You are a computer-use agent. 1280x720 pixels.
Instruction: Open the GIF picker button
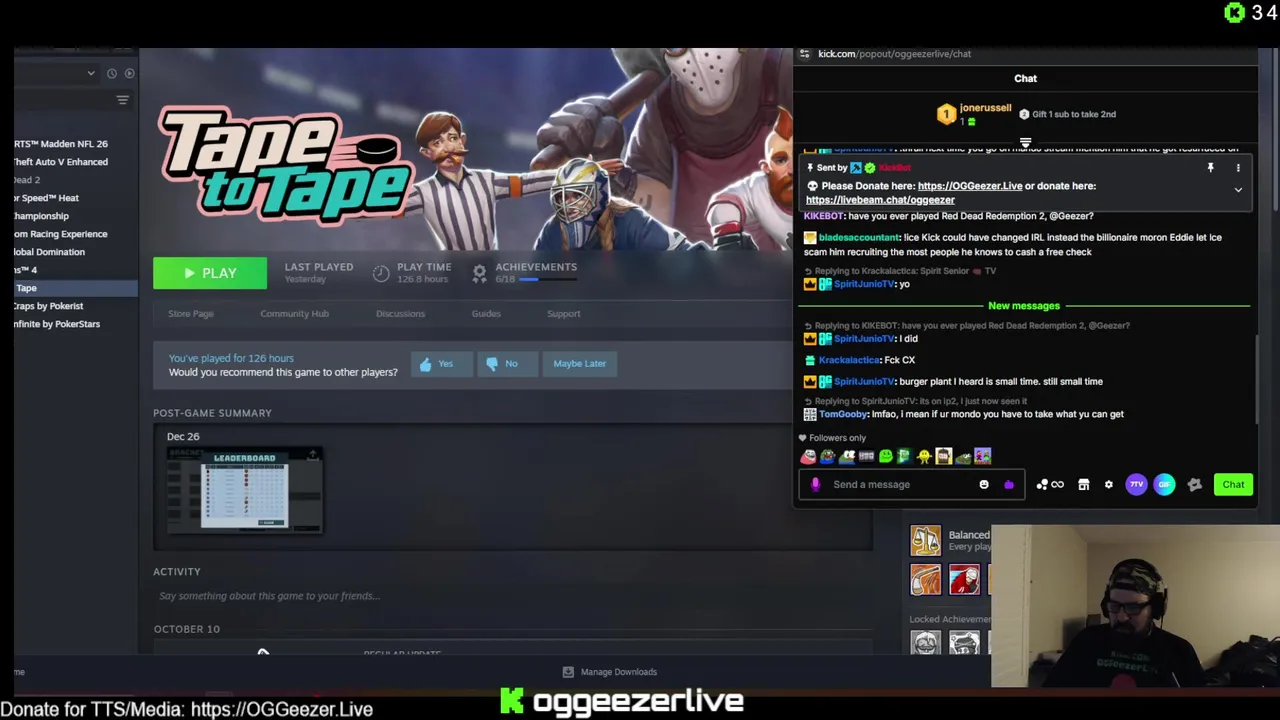[x=1165, y=484]
